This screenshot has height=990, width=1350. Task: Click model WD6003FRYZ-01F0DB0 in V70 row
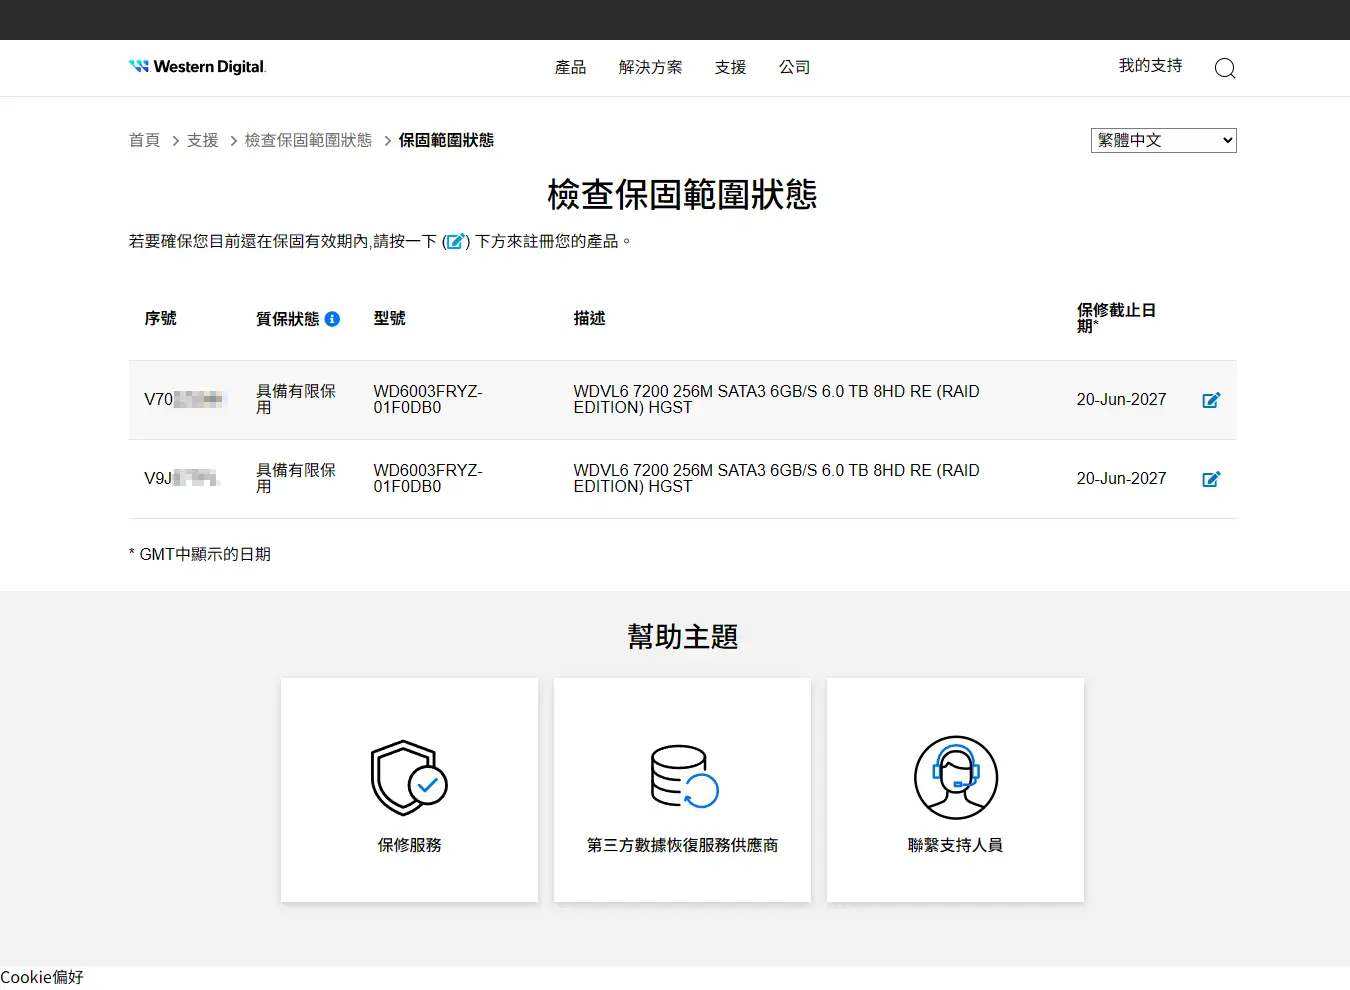click(428, 399)
